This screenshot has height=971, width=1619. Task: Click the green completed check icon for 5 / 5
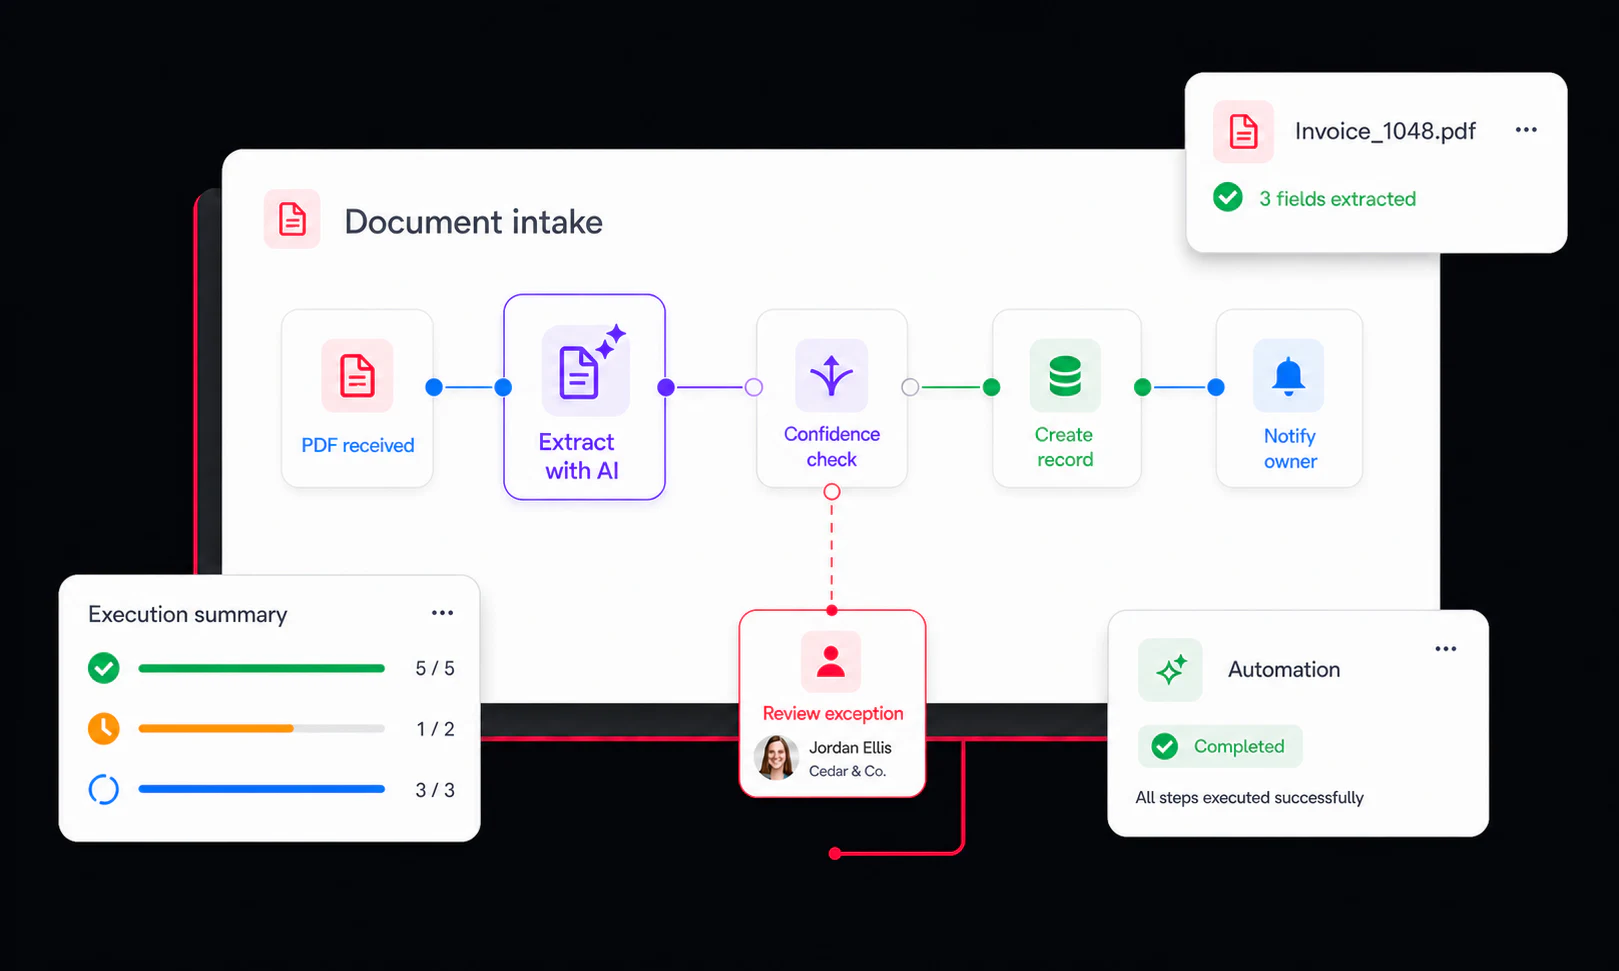(104, 668)
